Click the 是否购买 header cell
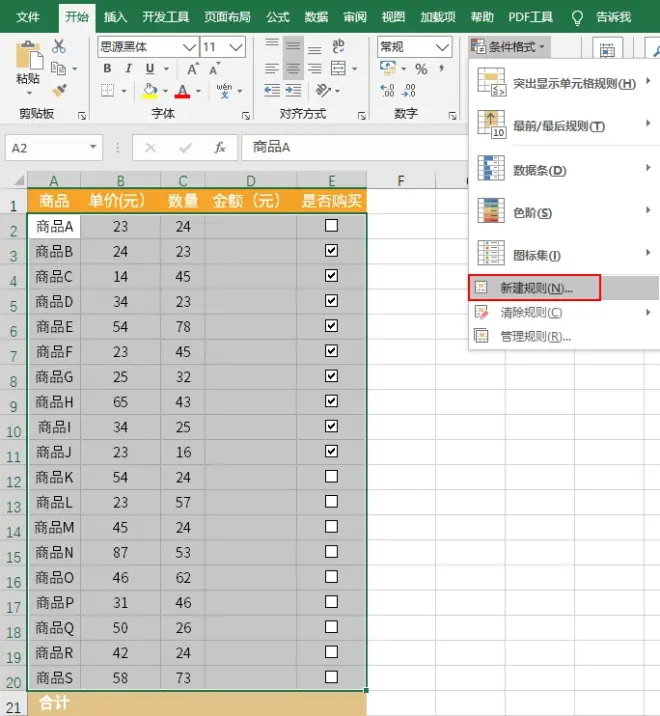 [332, 200]
